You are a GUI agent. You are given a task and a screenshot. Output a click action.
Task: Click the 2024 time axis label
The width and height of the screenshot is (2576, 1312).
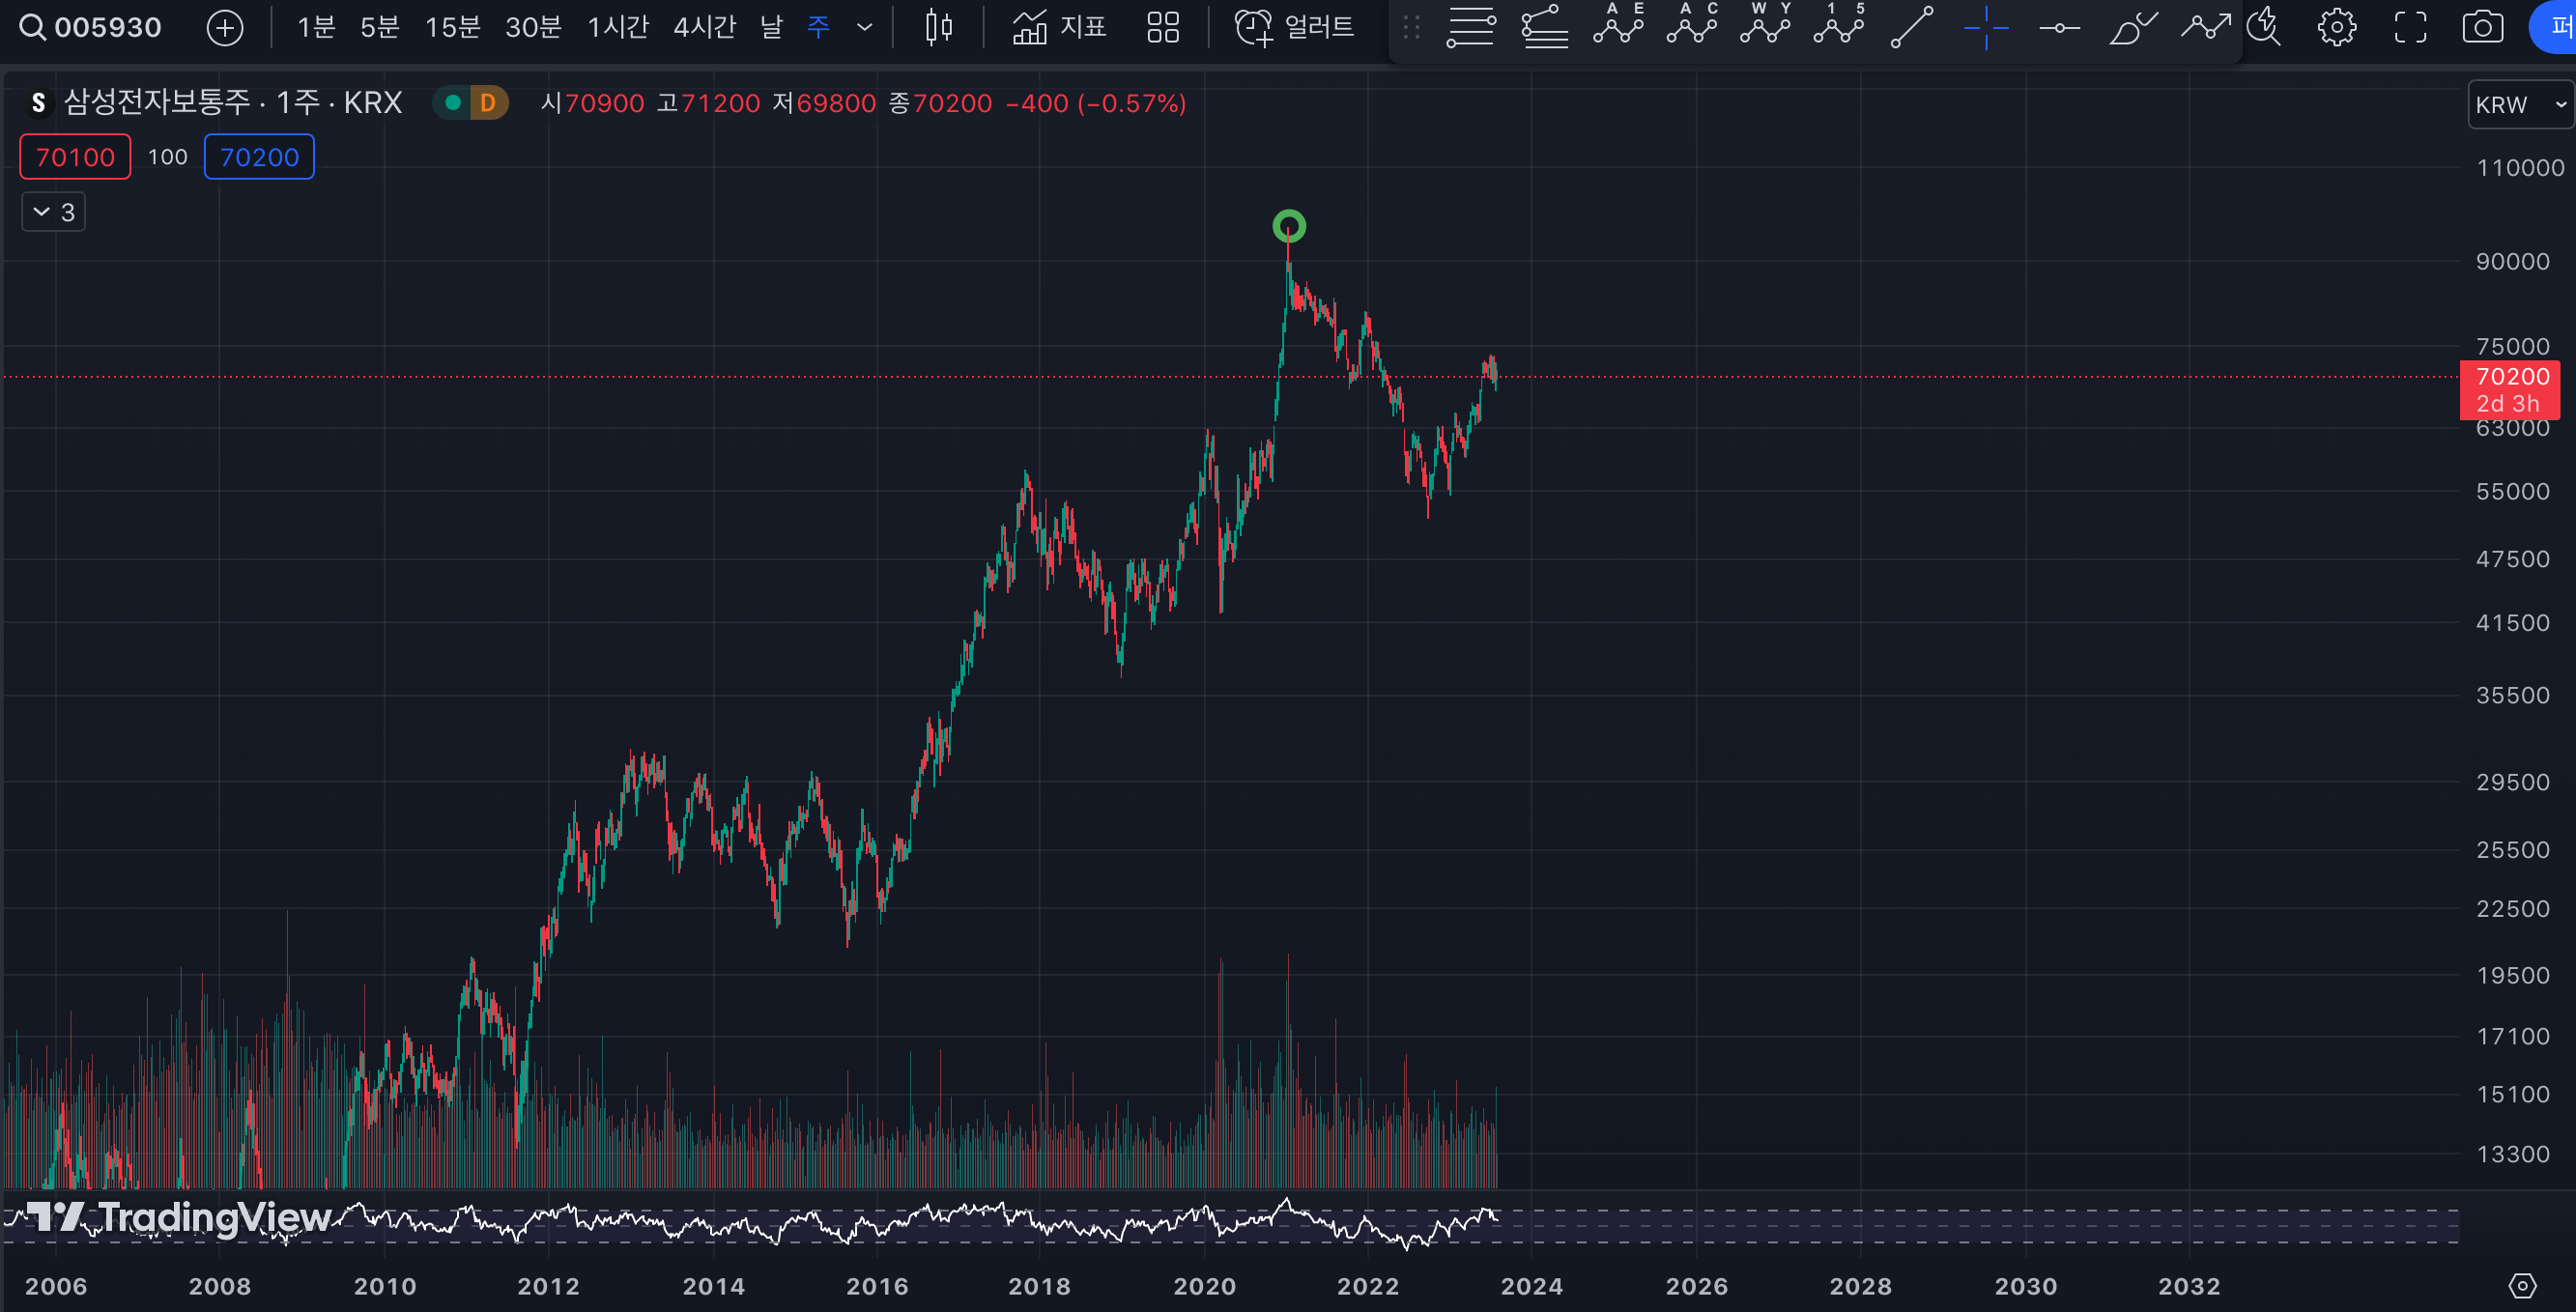(1531, 1286)
